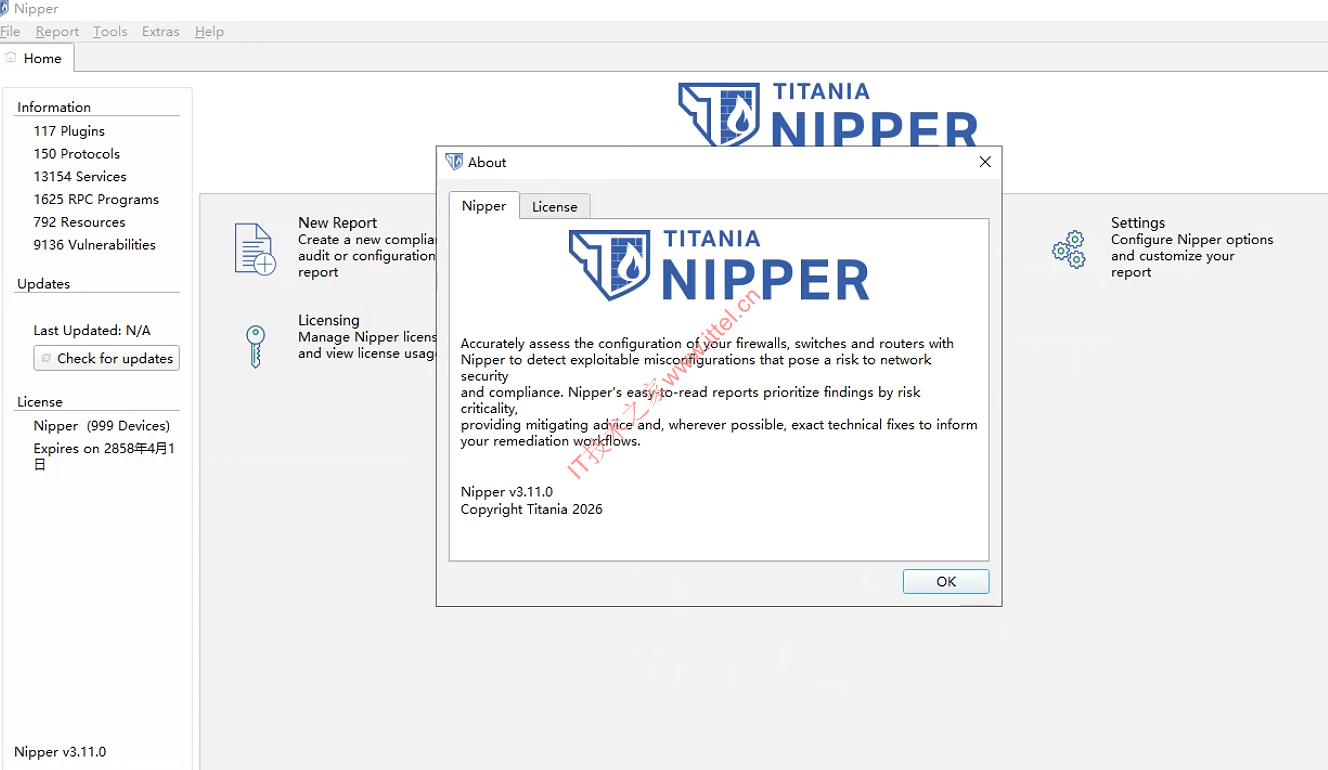Click the Home tab icon

pos(11,58)
